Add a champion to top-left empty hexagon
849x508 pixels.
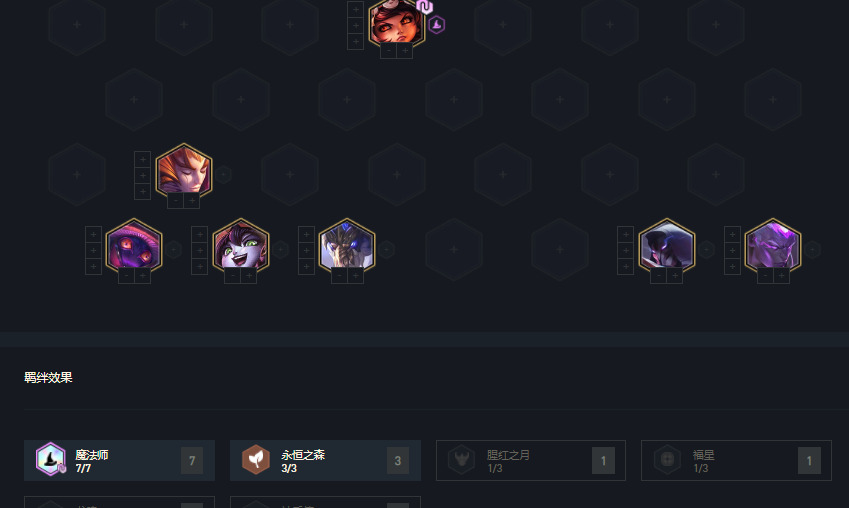(77, 25)
